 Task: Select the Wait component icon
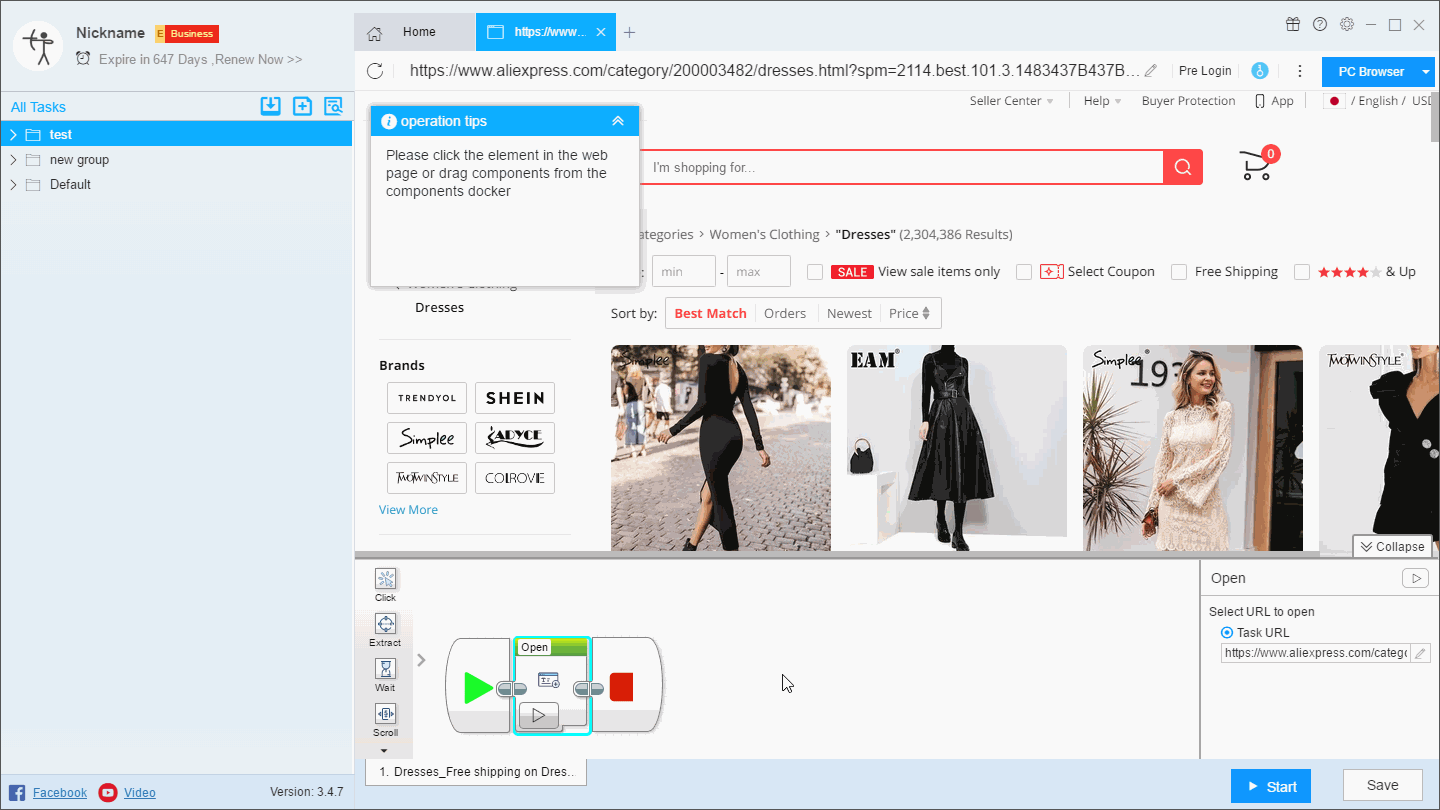pyautogui.click(x=385, y=669)
